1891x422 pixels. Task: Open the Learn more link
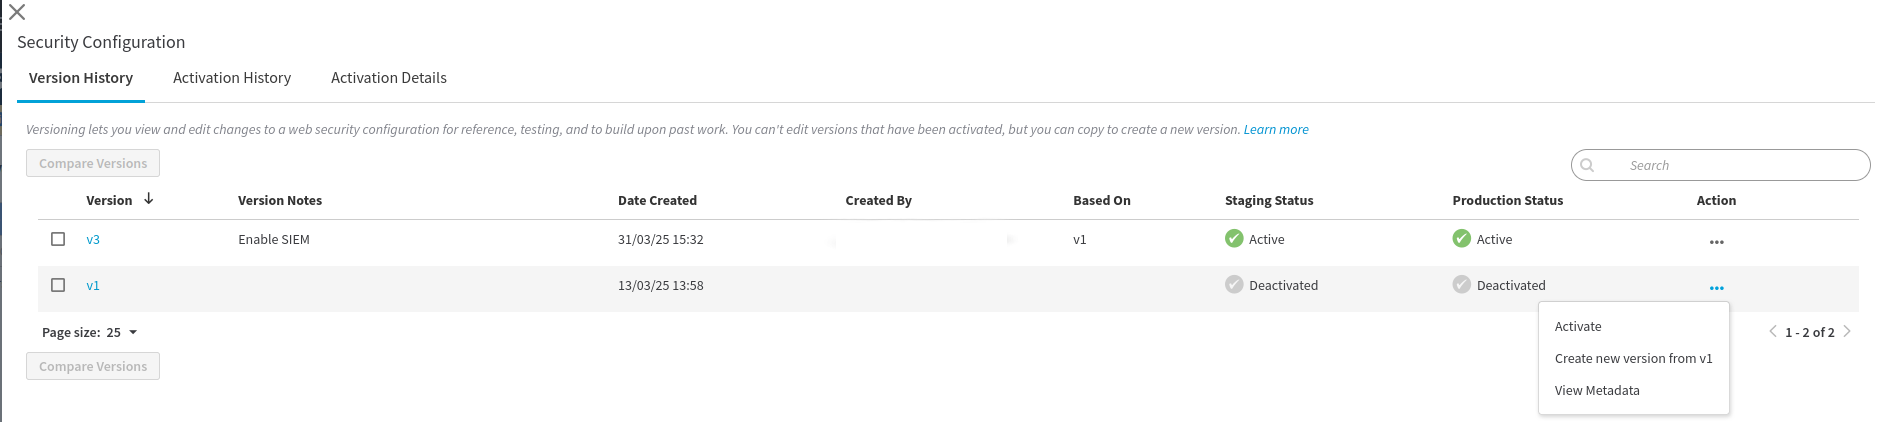1276,130
